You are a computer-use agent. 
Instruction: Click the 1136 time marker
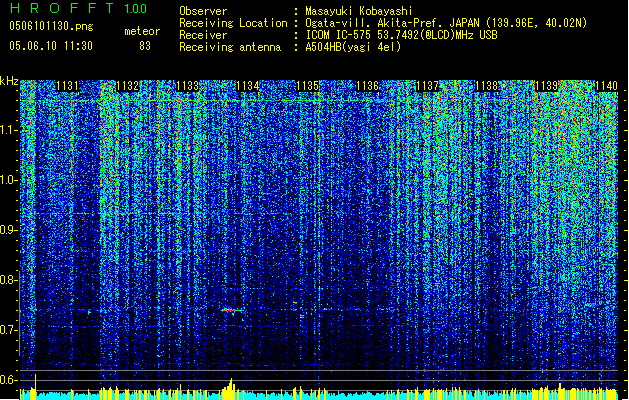[x=367, y=86]
